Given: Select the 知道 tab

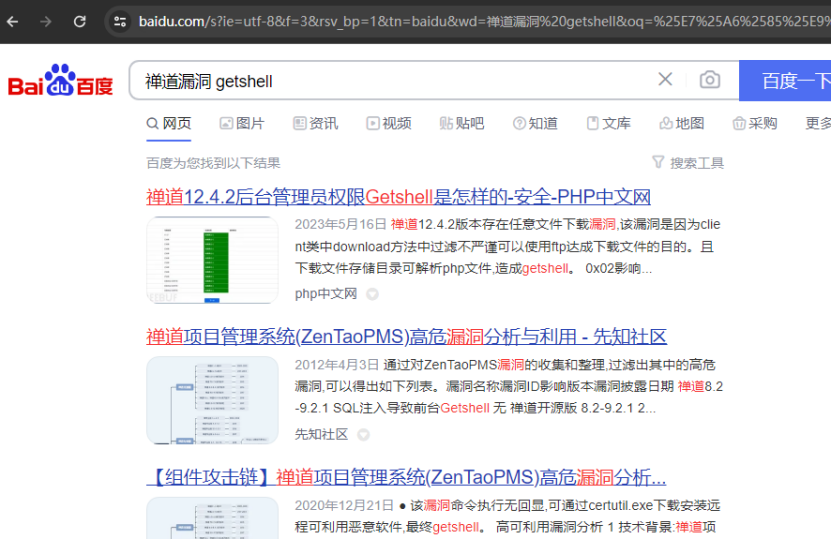Looking at the screenshot, I should [x=535, y=123].
